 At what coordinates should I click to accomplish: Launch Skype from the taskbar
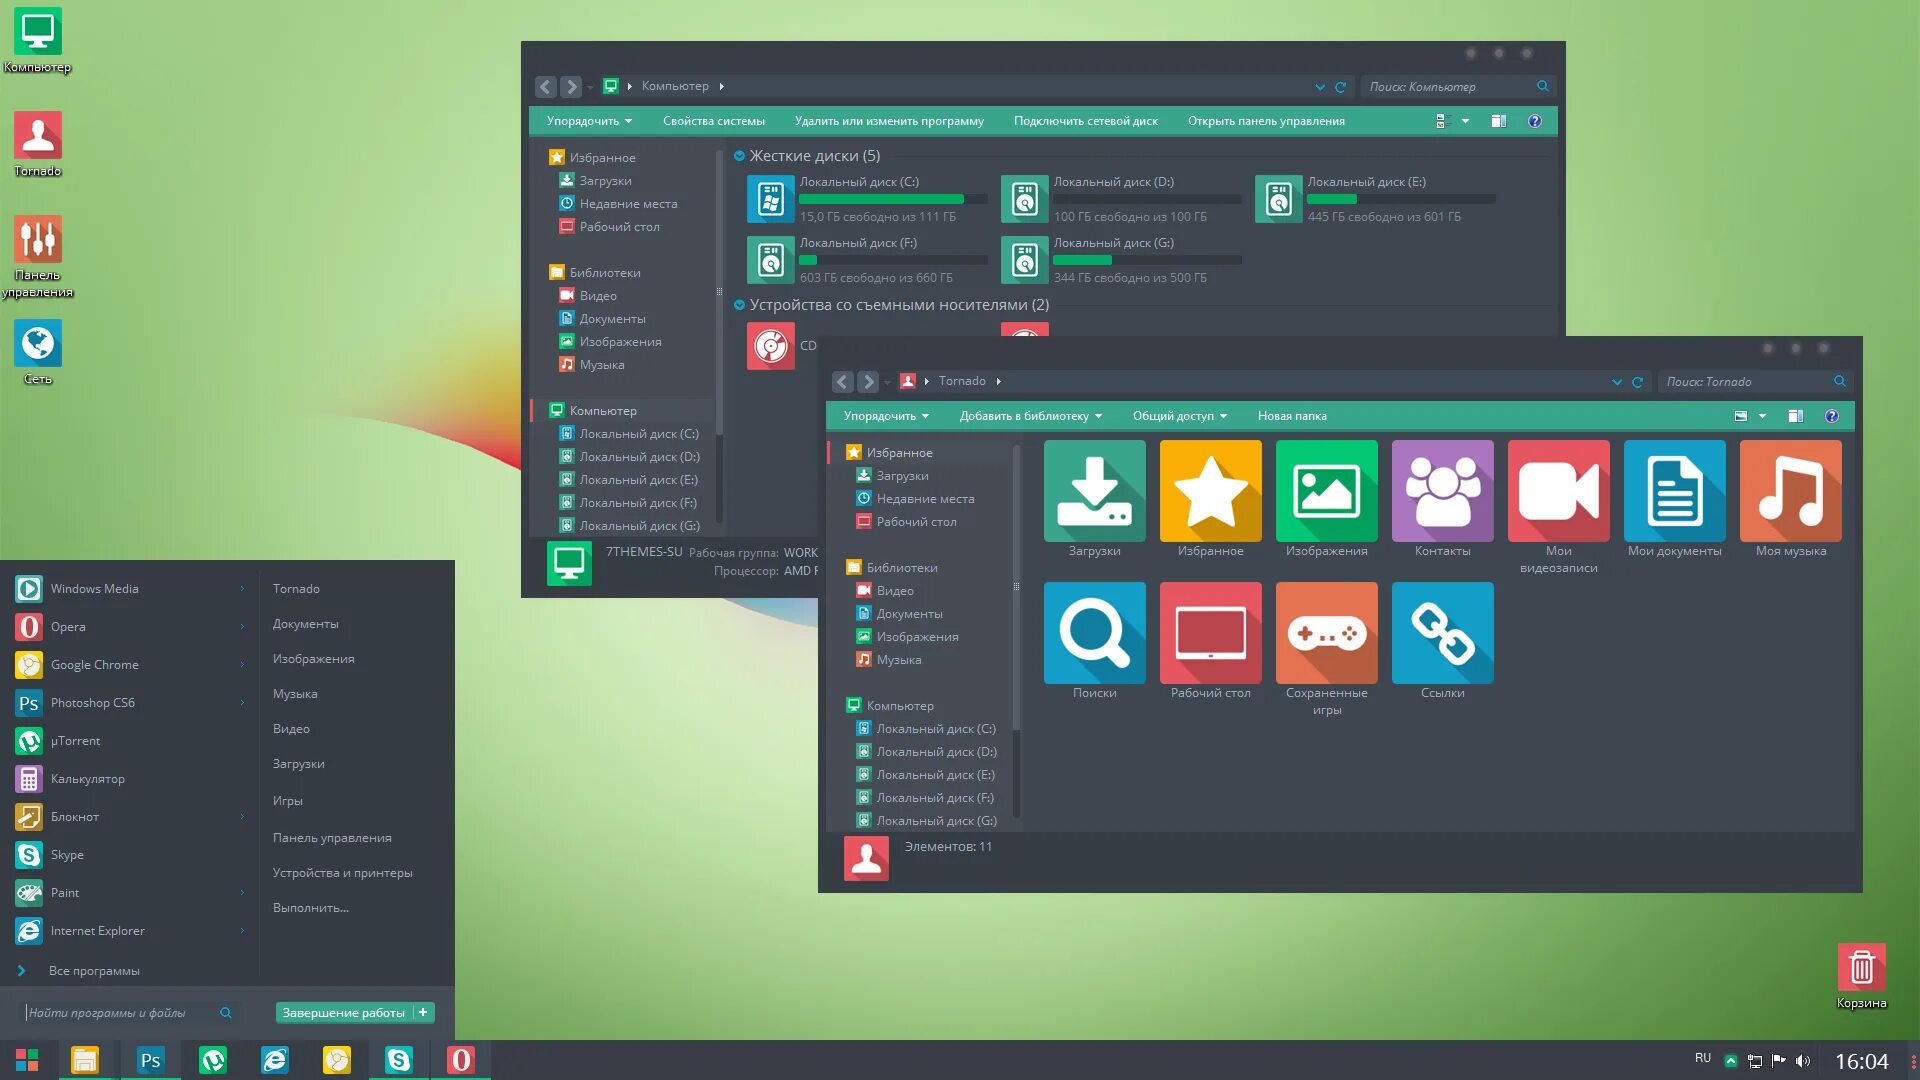click(x=398, y=1059)
